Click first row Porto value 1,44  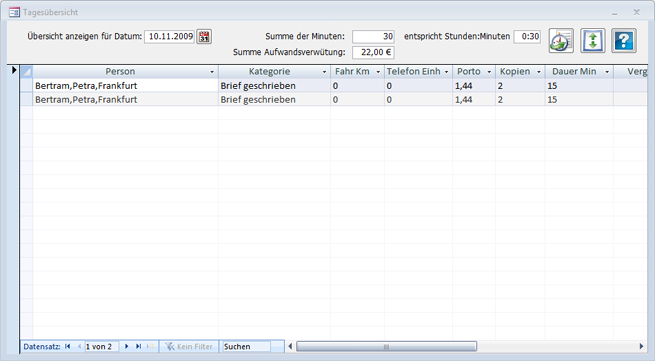click(474, 86)
